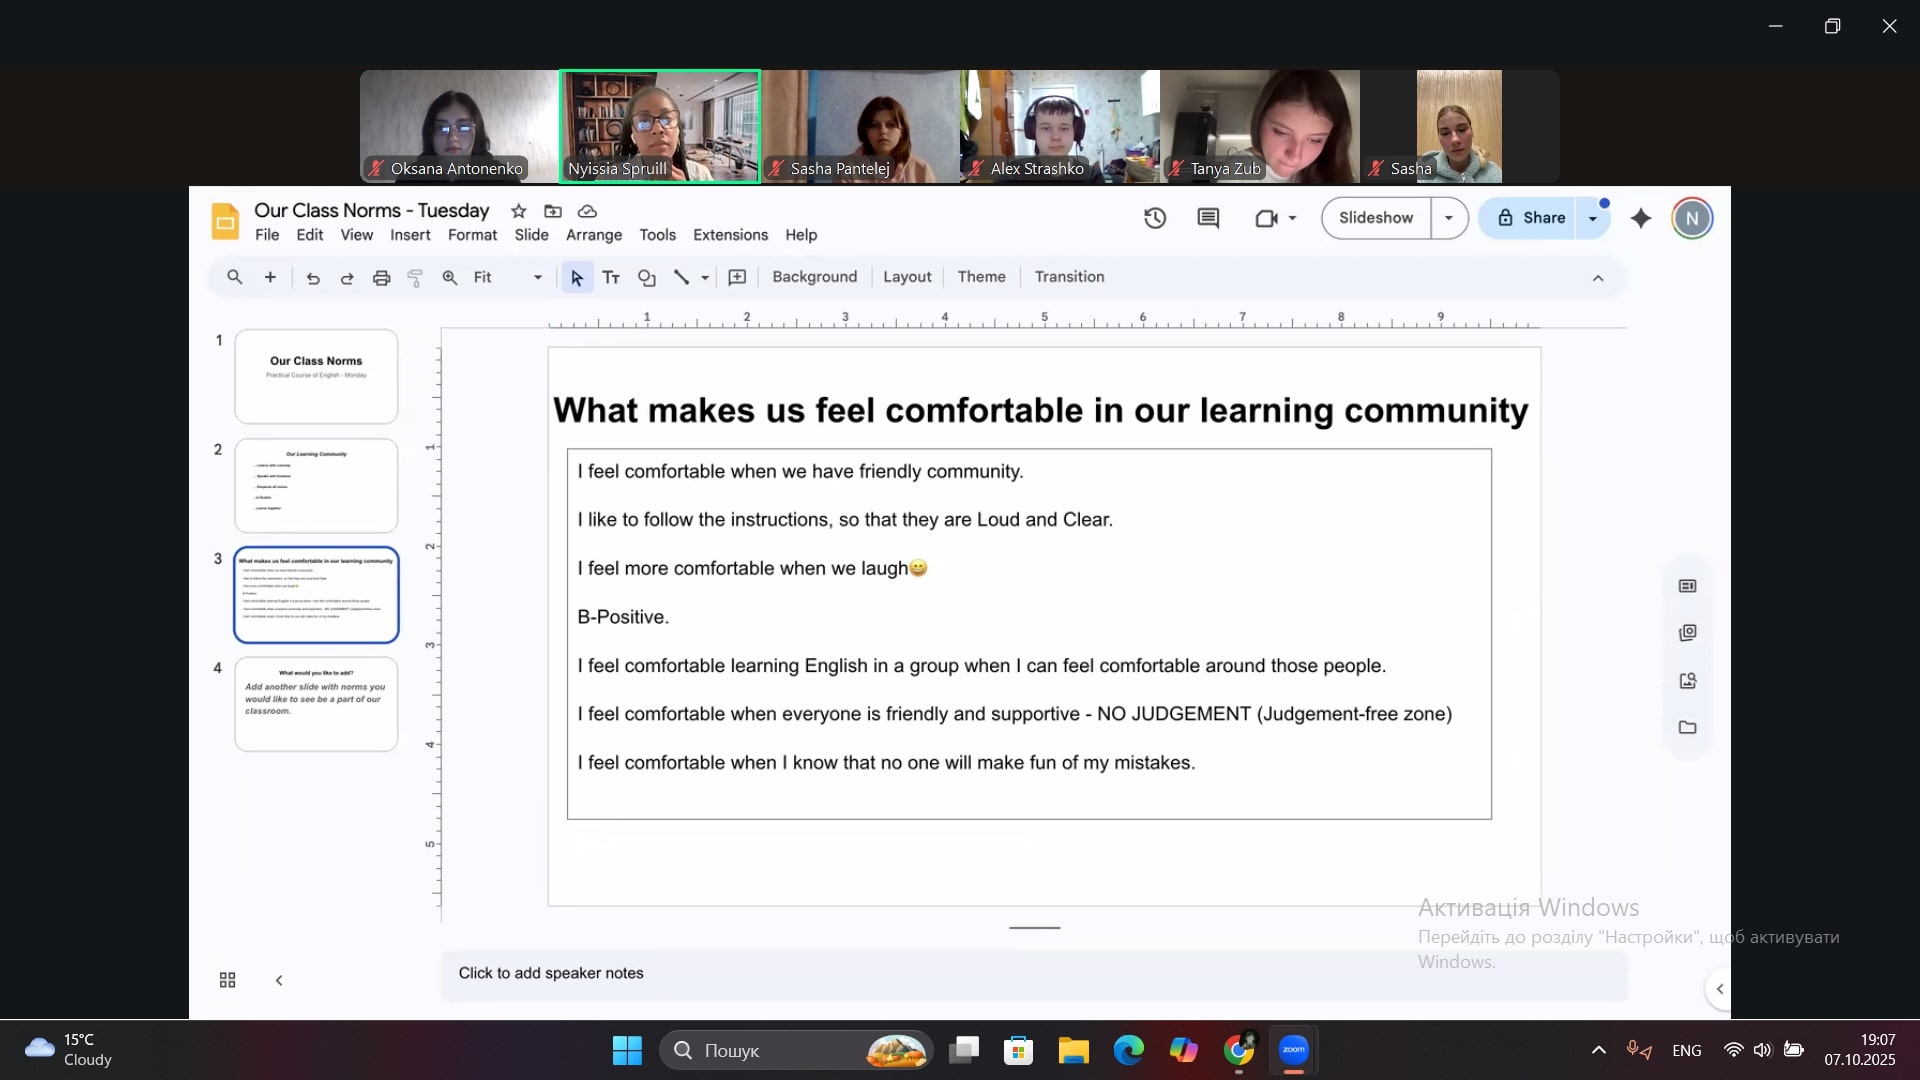
Task: Collapse the slide filmstrip panel
Action: pyautogui.click(x=279, y=980)
